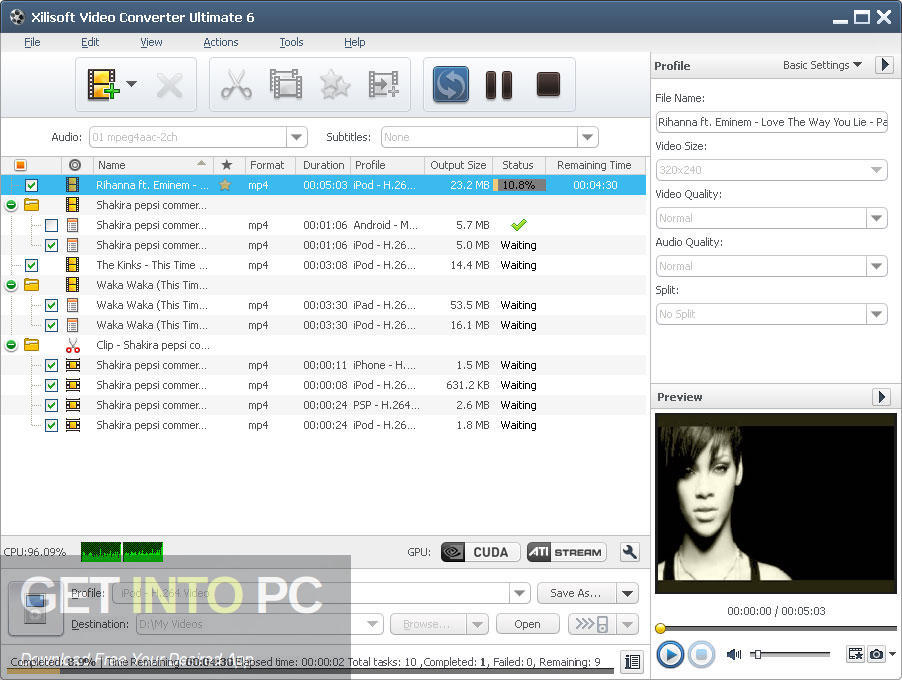902x680 pixels.
Task: Click the Add File icon
Action: [x=103, y=85]
